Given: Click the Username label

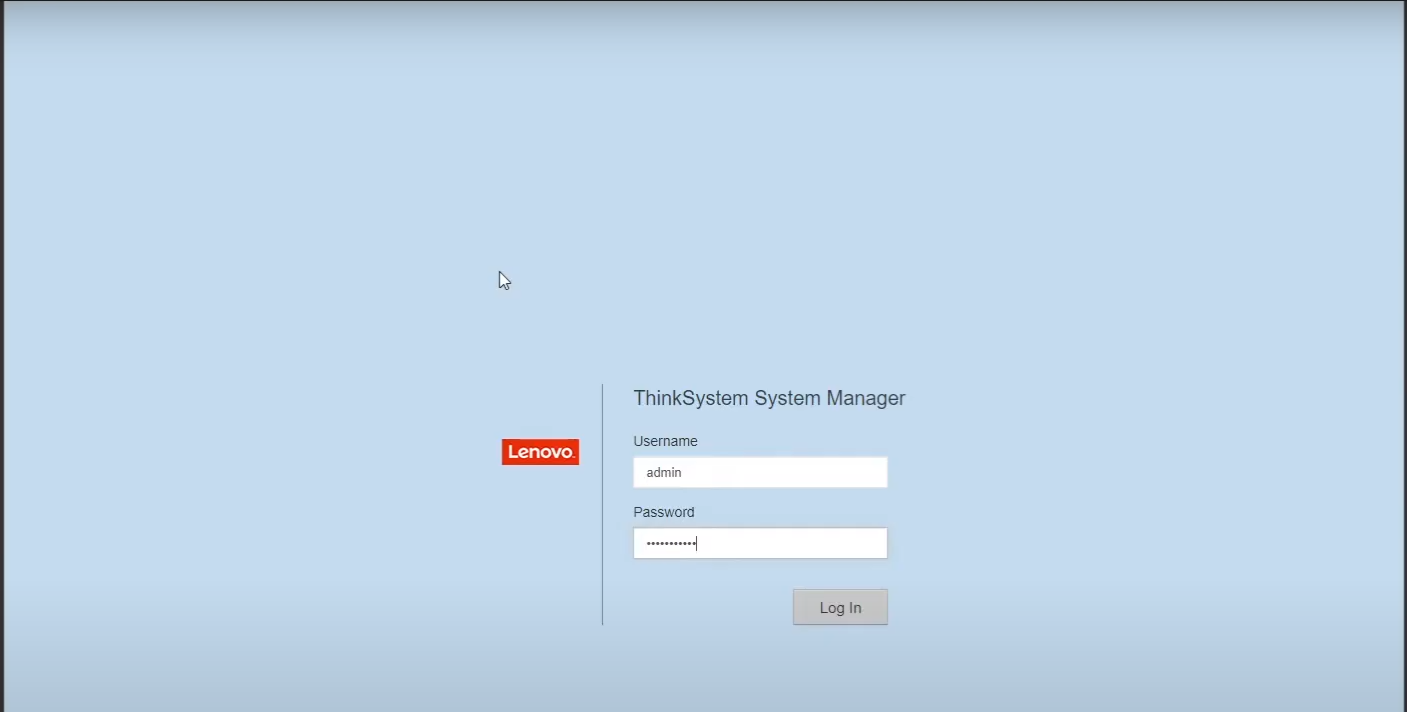Looking at the screenshot, I should click(665, 441).
